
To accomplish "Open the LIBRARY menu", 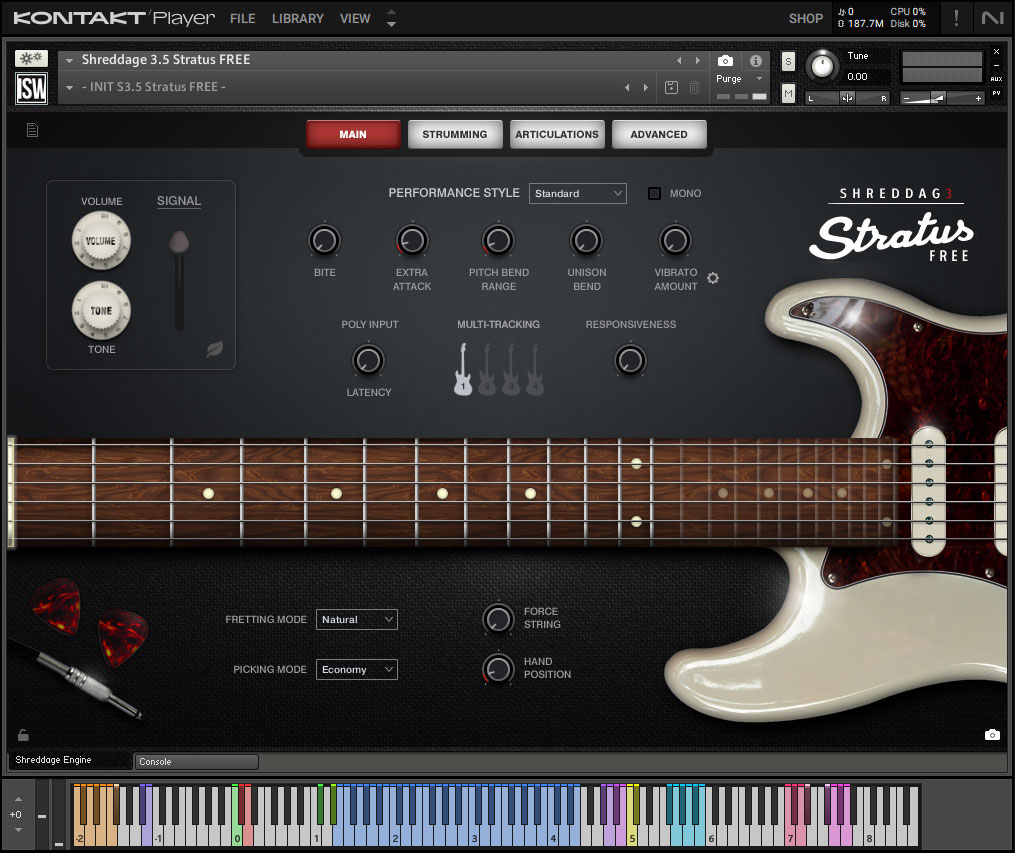I will click(x=298, y=19).
